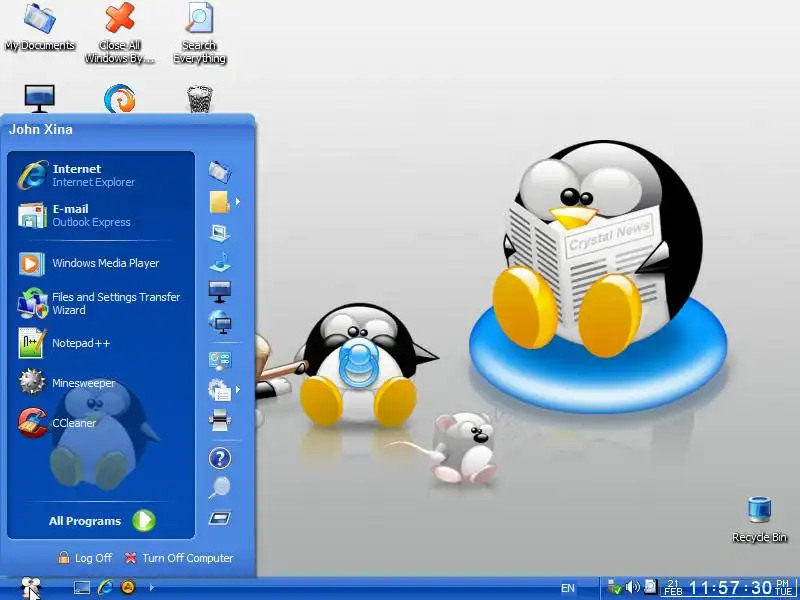
Task: Open the My Pictures icon in start menu
Action: 220,233
